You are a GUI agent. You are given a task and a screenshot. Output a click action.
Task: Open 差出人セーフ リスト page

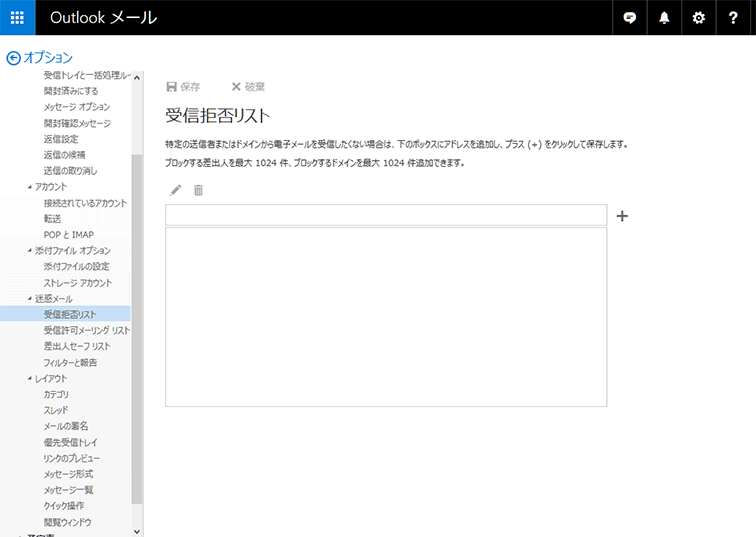(77, 346)
